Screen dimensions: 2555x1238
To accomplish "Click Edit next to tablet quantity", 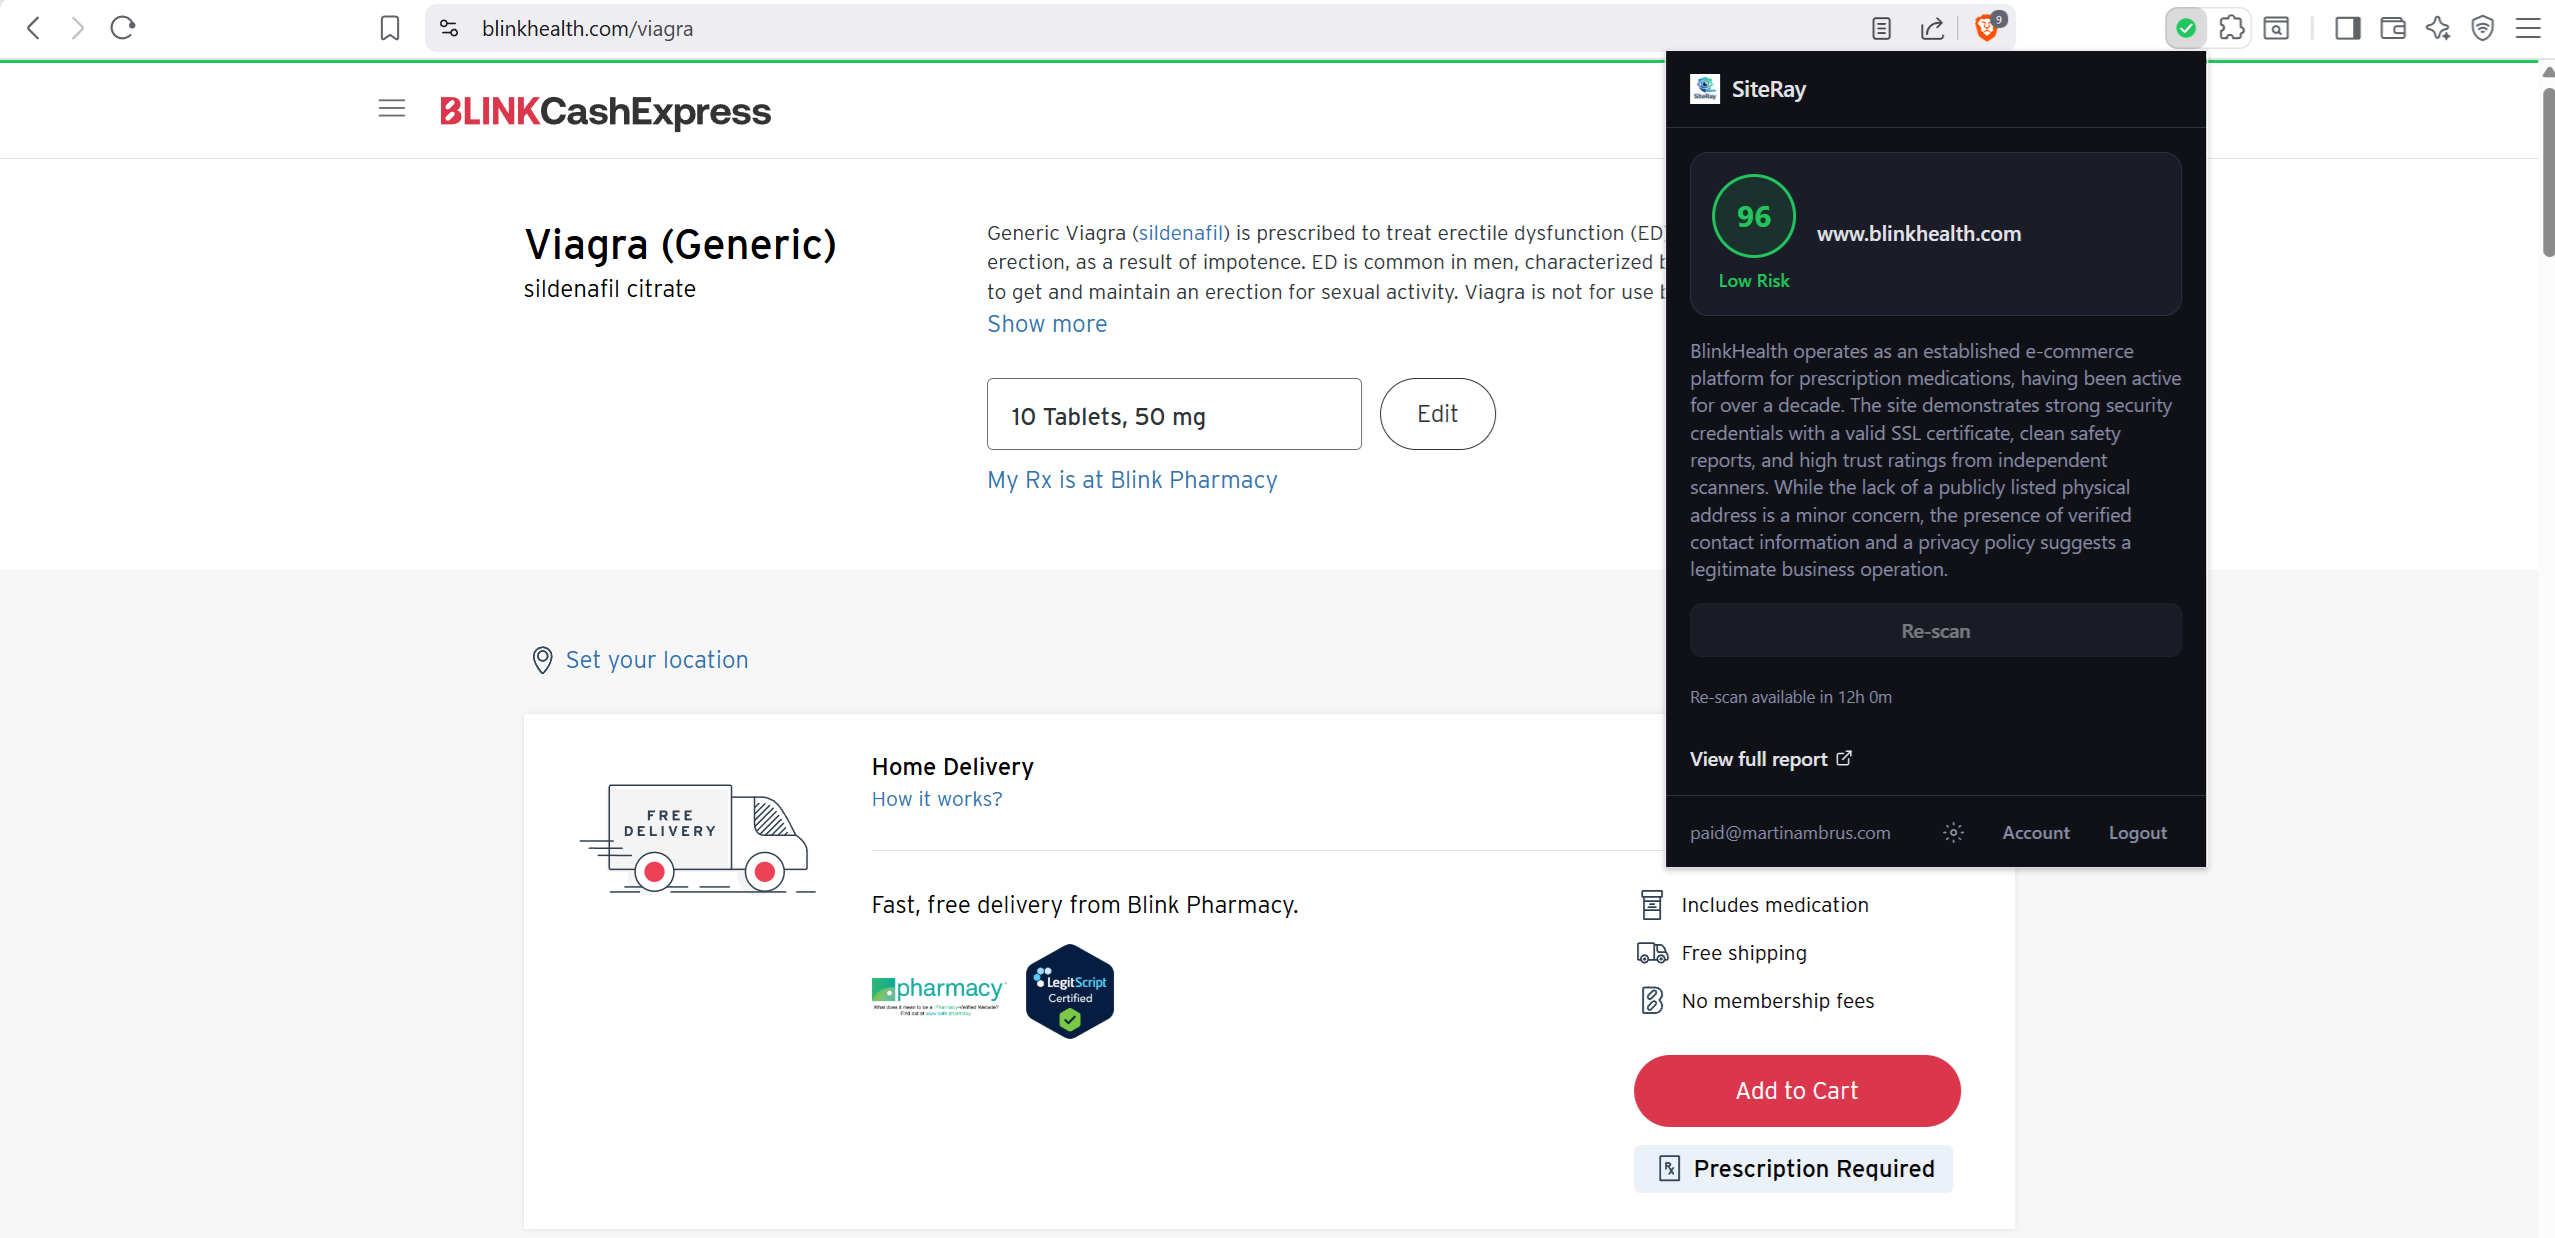I will pos(1437,414).
